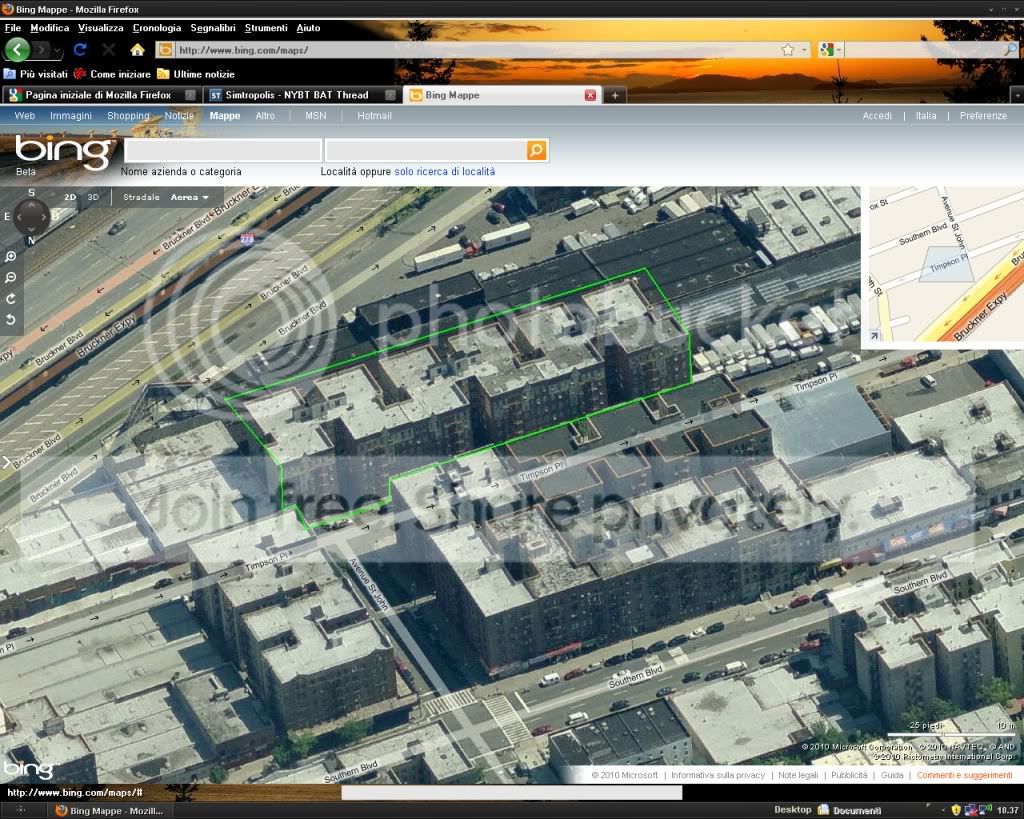This screenshot has width=1024, height=819.
Task: Switch to Simtropolis NYBT BAT Thread tab
Action: 302,95
